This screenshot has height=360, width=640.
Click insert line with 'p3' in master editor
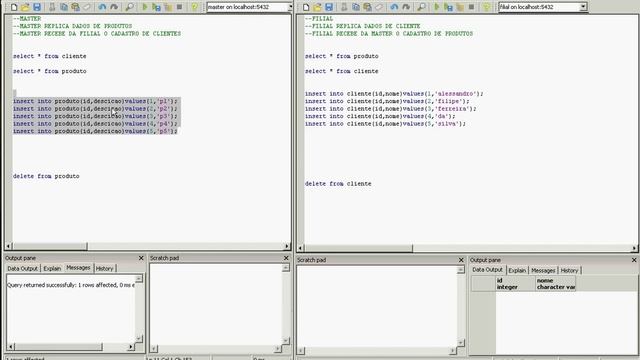tap(96, 116)
